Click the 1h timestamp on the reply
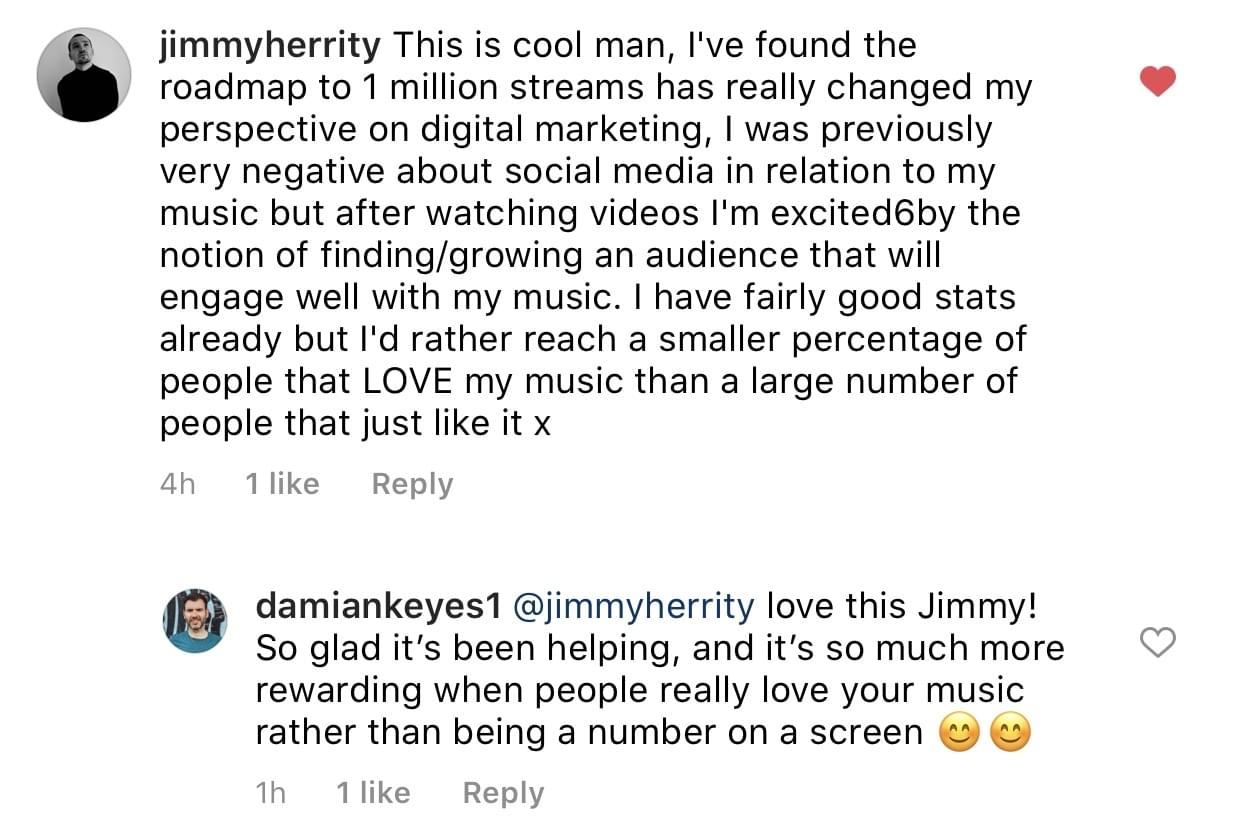 click(x=270, y=793)
